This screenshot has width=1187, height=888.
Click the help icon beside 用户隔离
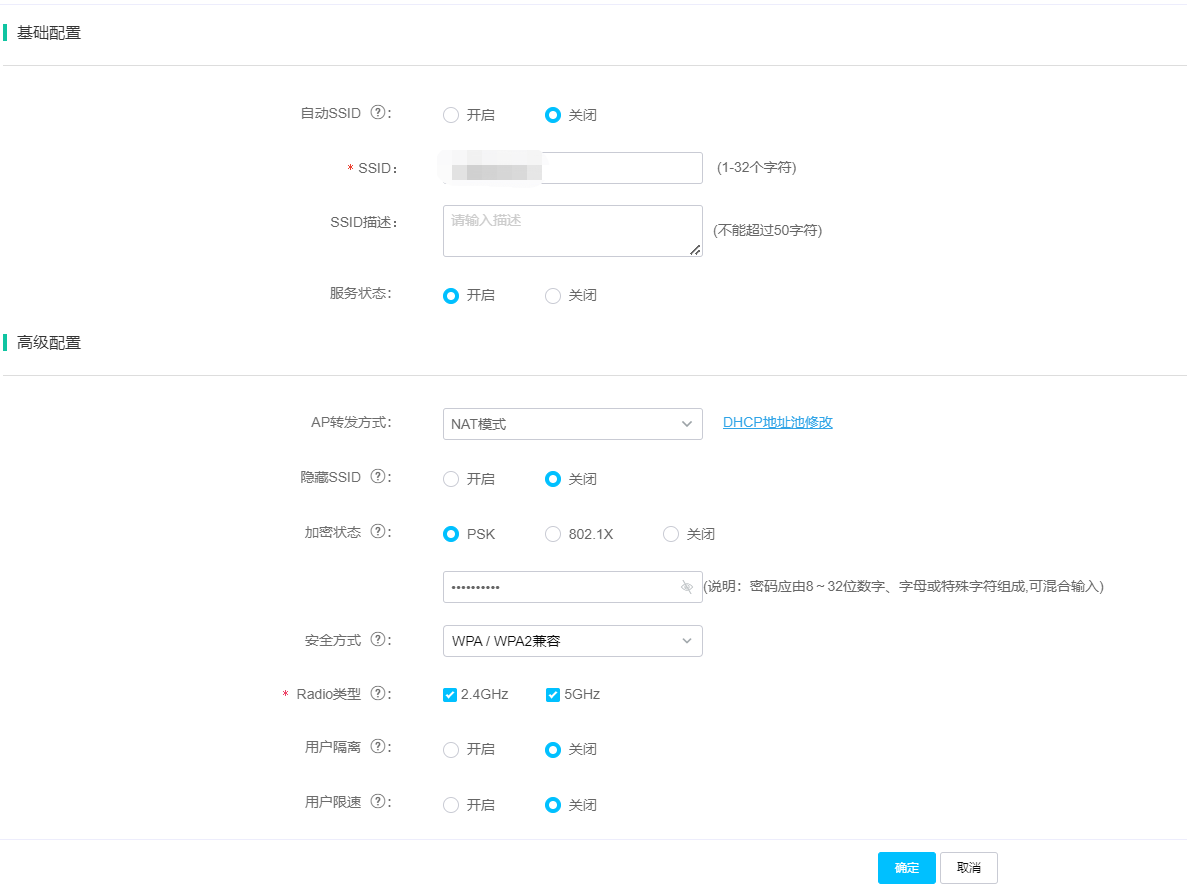pos(378,747)
